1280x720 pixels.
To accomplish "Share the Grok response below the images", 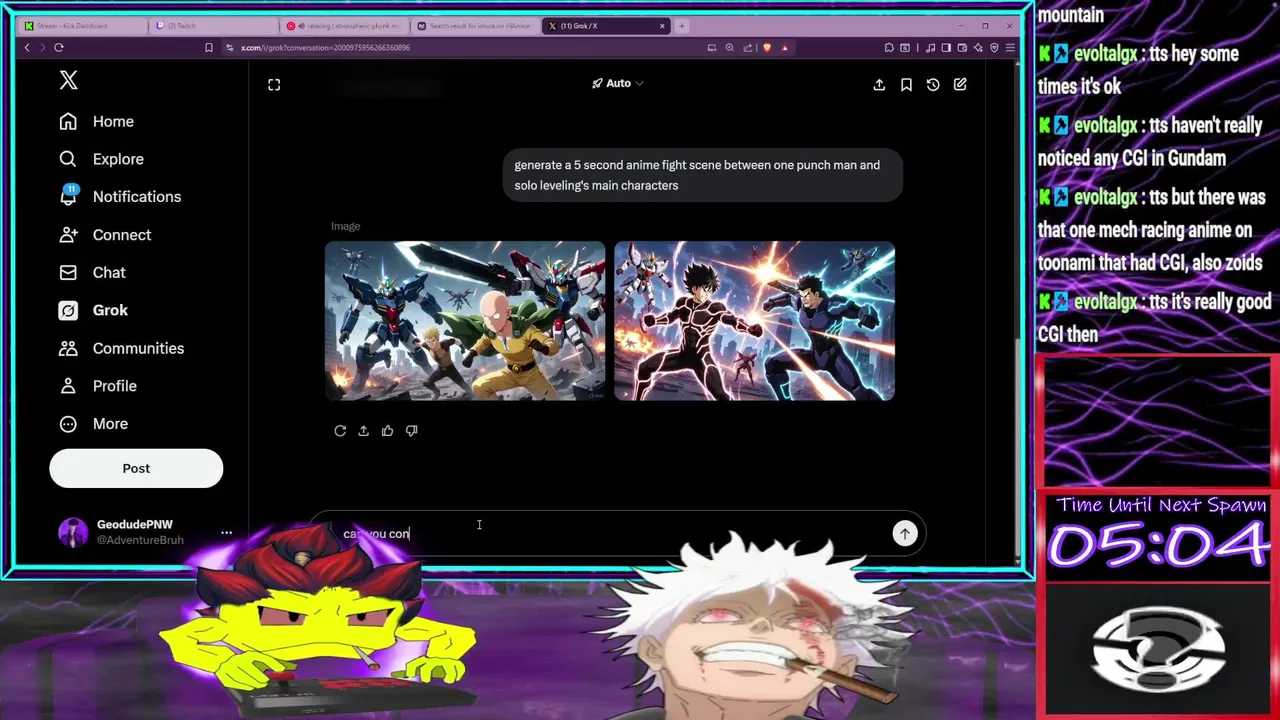I will pyautogui.click(x=363, y=431).
